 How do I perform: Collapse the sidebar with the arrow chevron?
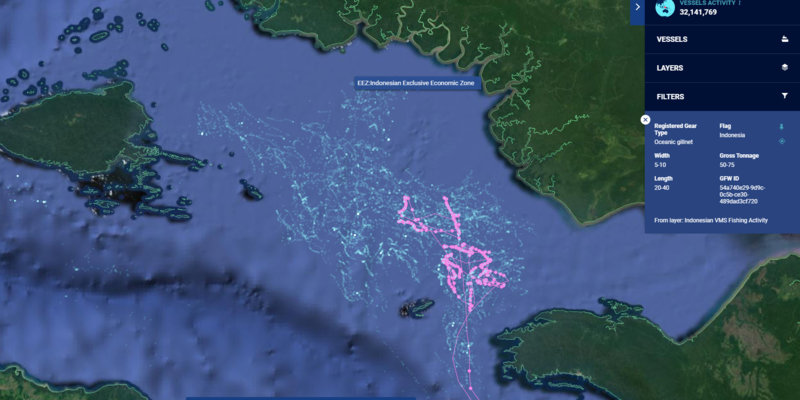(636, 7)
